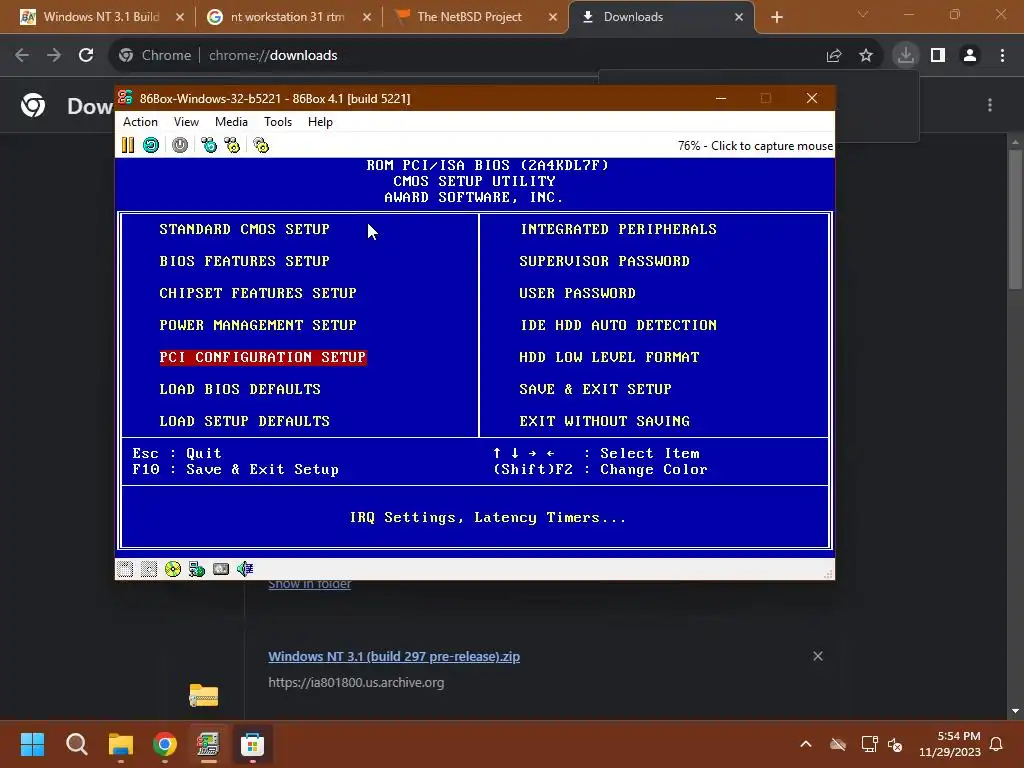Close the NetBSD Project tab

pyautogui.click(x=552, y=17)
